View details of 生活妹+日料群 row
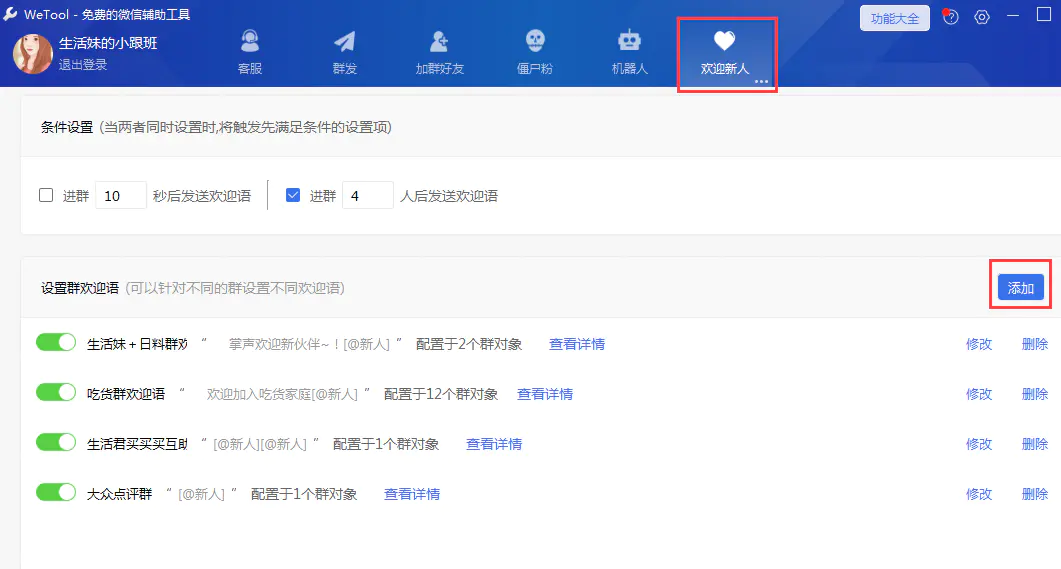The width and height of the screenshot is (1061, 569). [x=577, y=344]
